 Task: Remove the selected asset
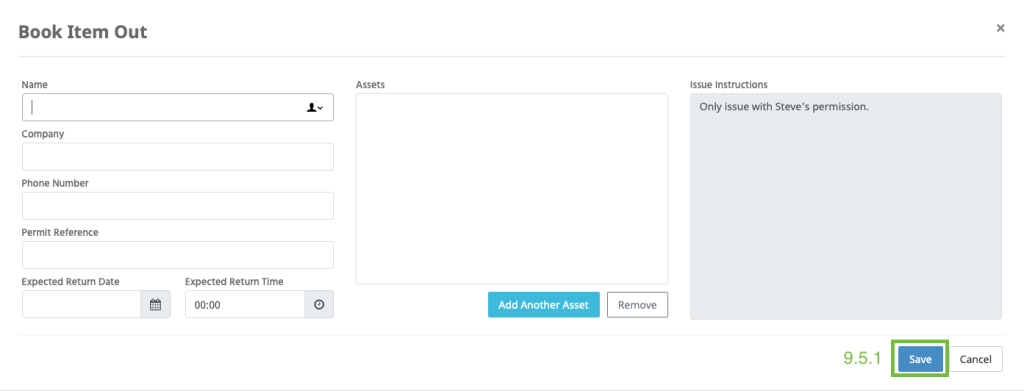(x=637, y=305)
